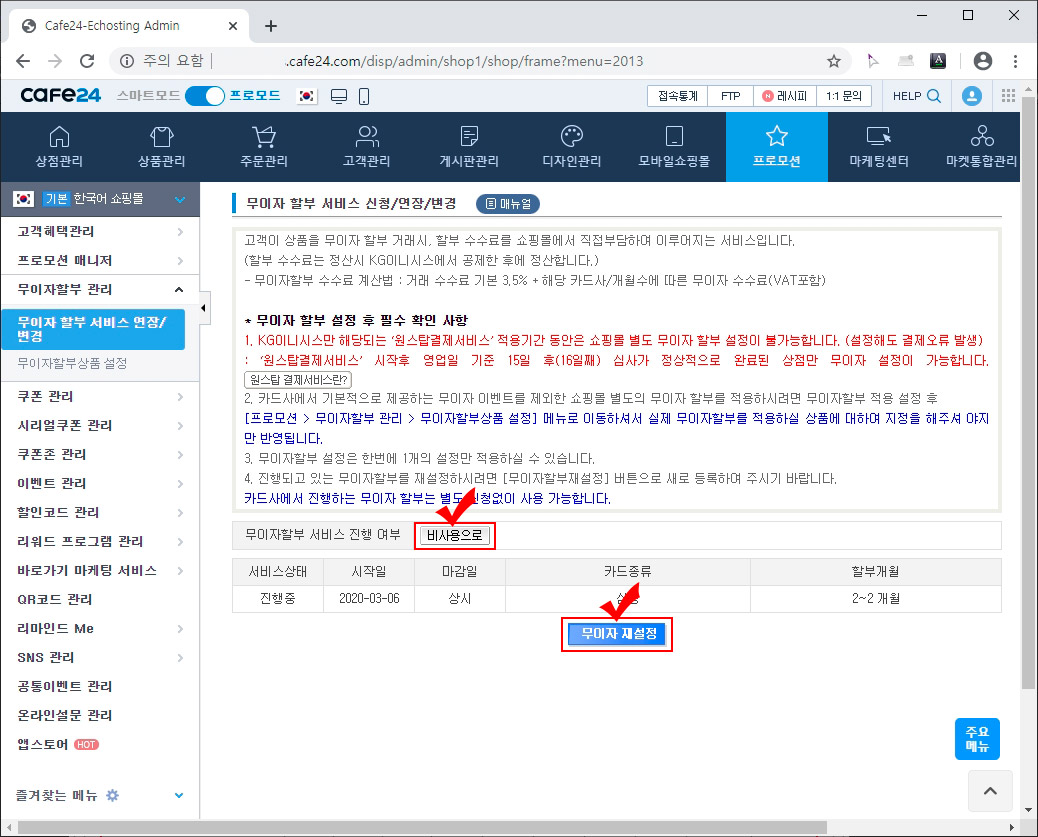1038x837 pixels.
Task: Expand 쿠폰 관리 menu
Action: pyautogui.click(x=100, y=397)
